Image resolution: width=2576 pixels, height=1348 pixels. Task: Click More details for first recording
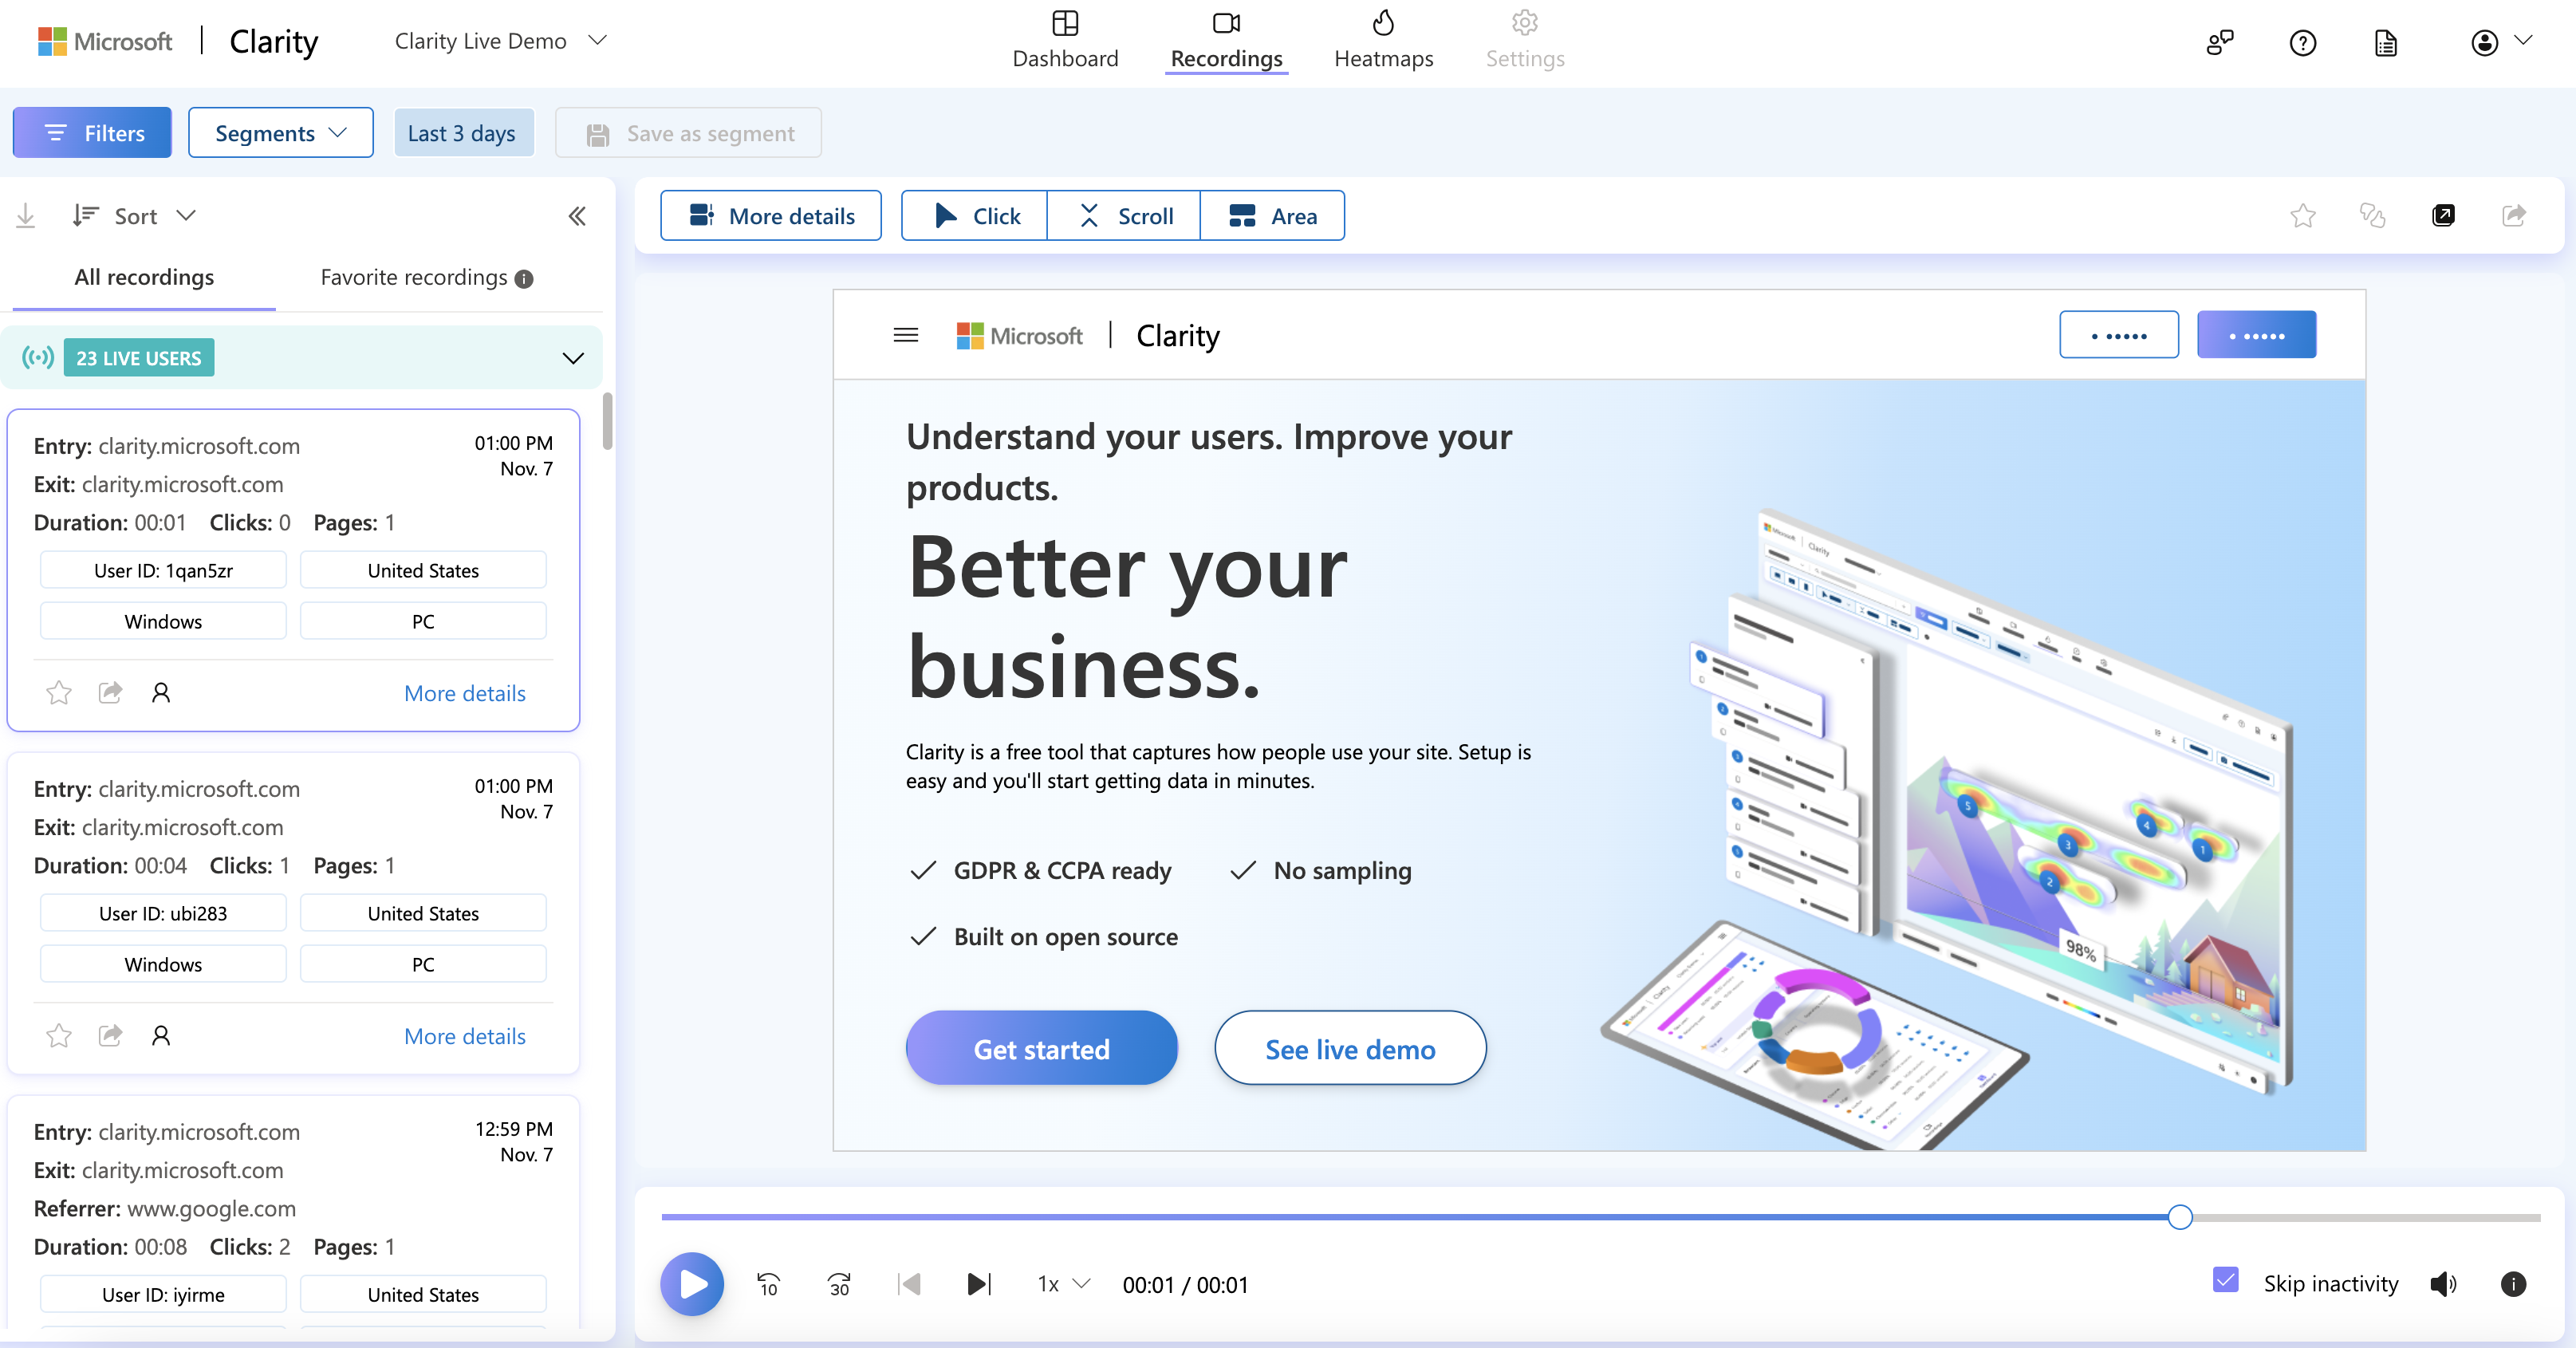465,690
